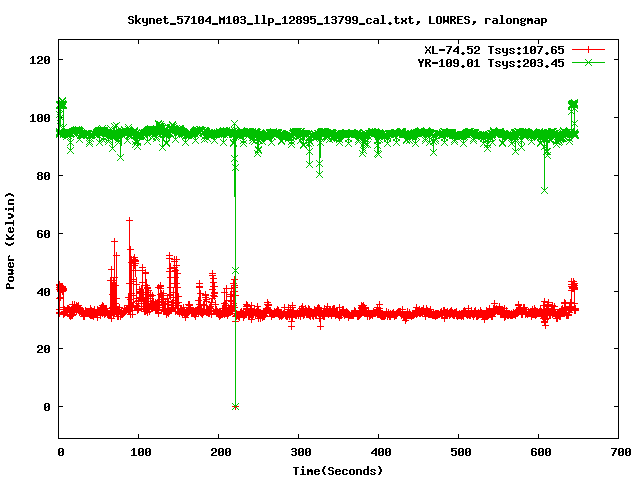Viewport: 640px width, 480px height.
Task: Click the x-axis tick label 500
Action: pyautogui.click(x=460, y=452)
